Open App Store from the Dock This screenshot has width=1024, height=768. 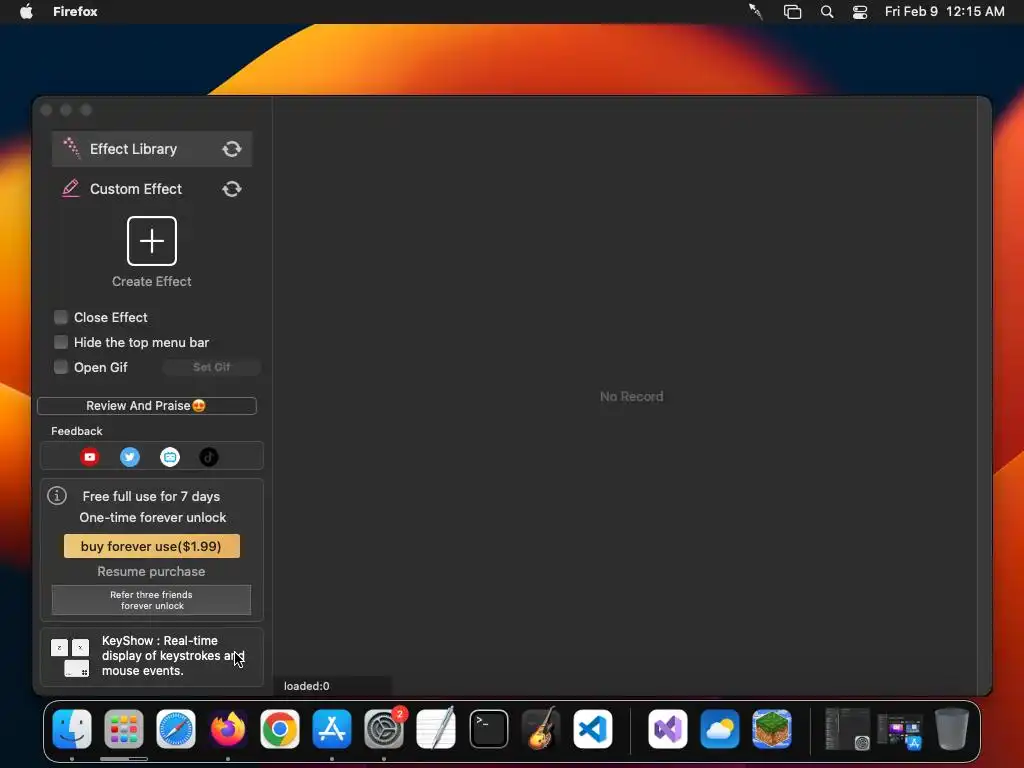coord(332,729)
